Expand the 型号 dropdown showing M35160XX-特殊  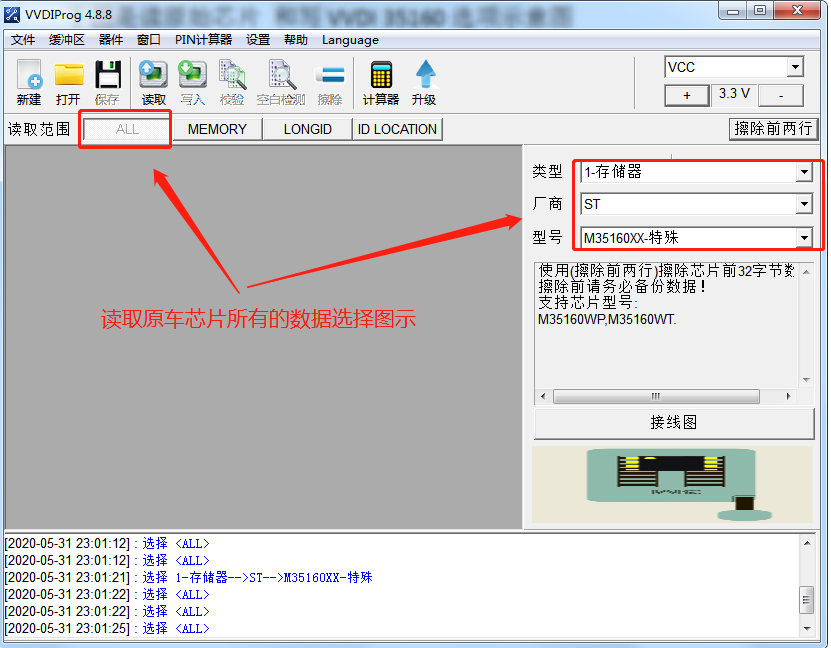coord(804,237)
